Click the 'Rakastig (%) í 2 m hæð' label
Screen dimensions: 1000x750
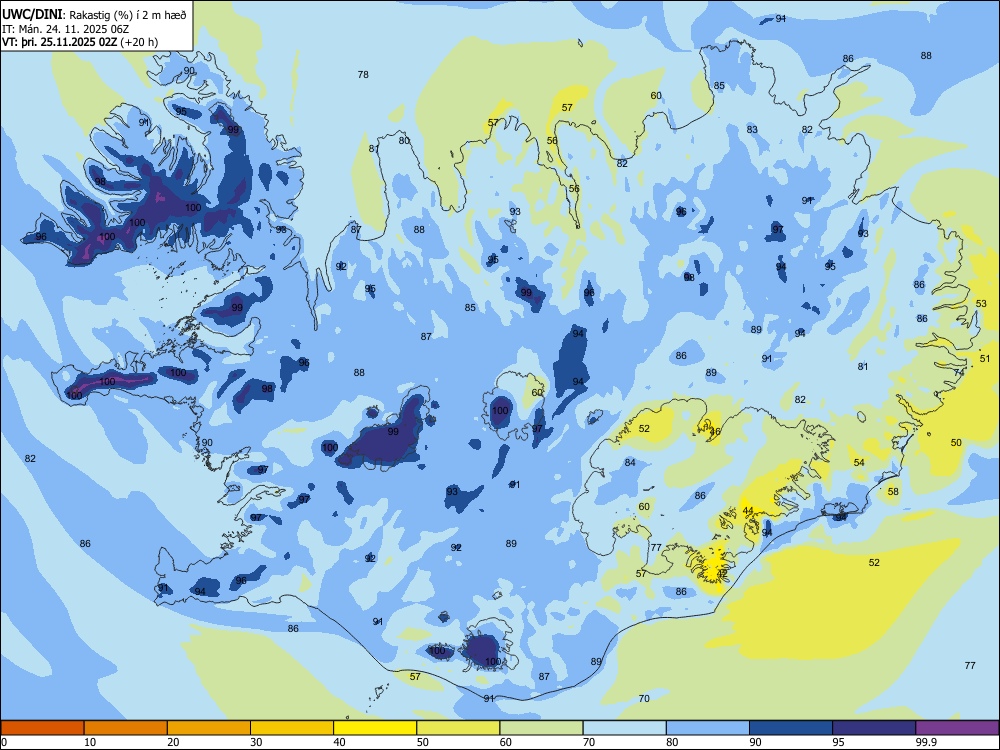[128, 15]
